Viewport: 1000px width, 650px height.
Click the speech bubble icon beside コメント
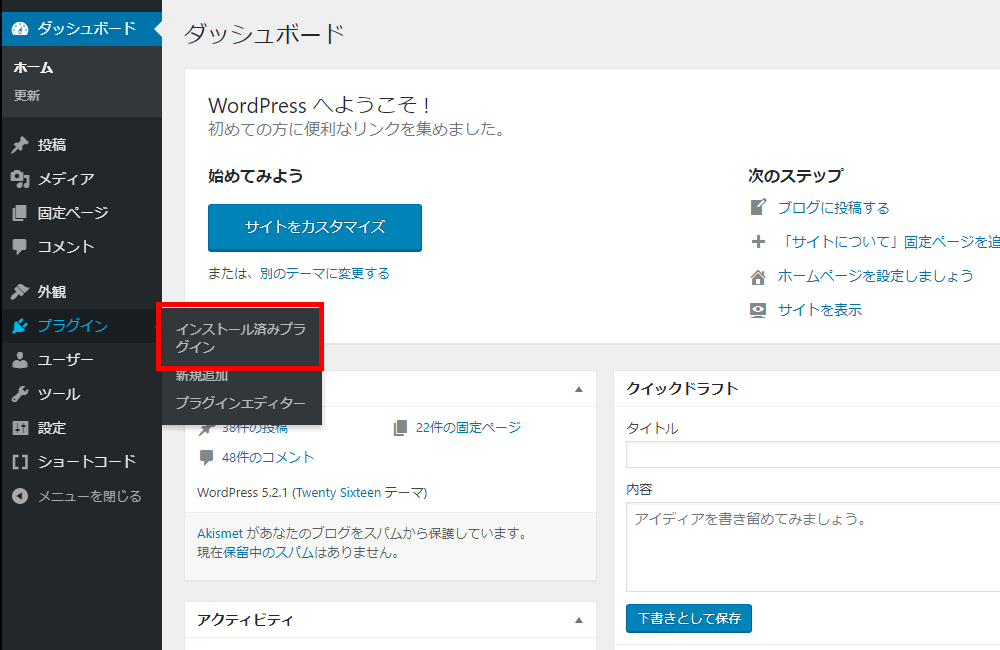click(19, 247)
